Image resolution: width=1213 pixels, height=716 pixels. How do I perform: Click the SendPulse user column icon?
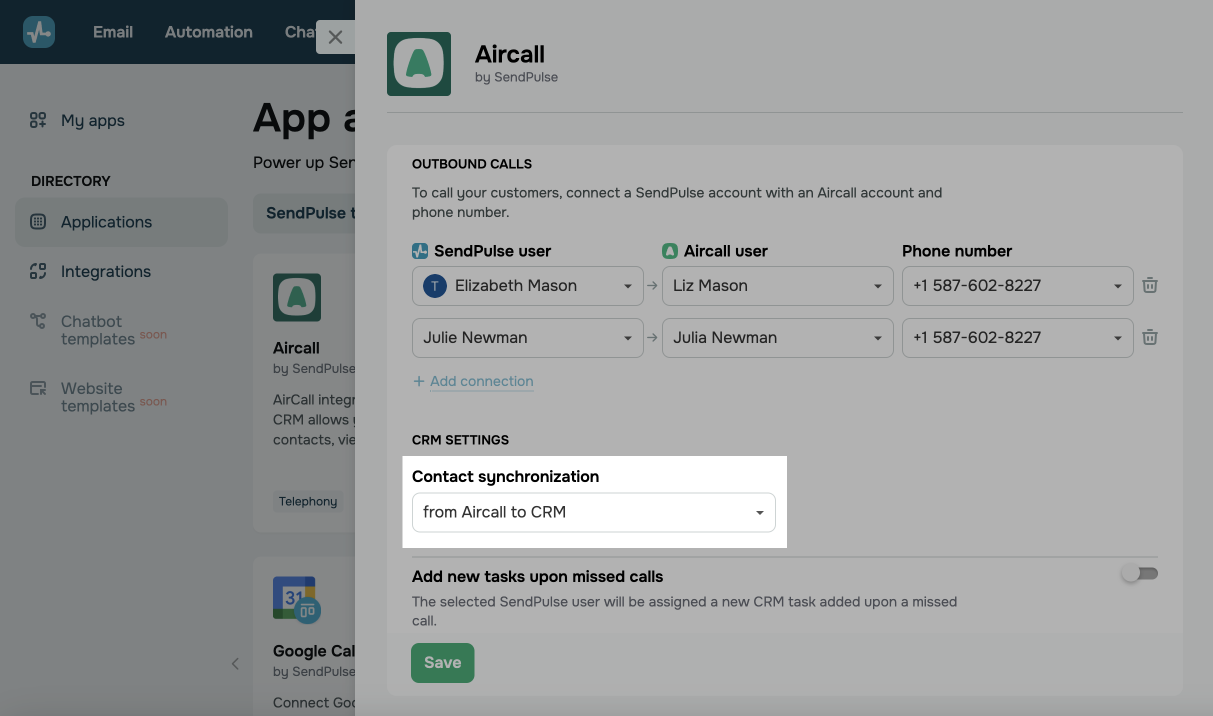420,251
